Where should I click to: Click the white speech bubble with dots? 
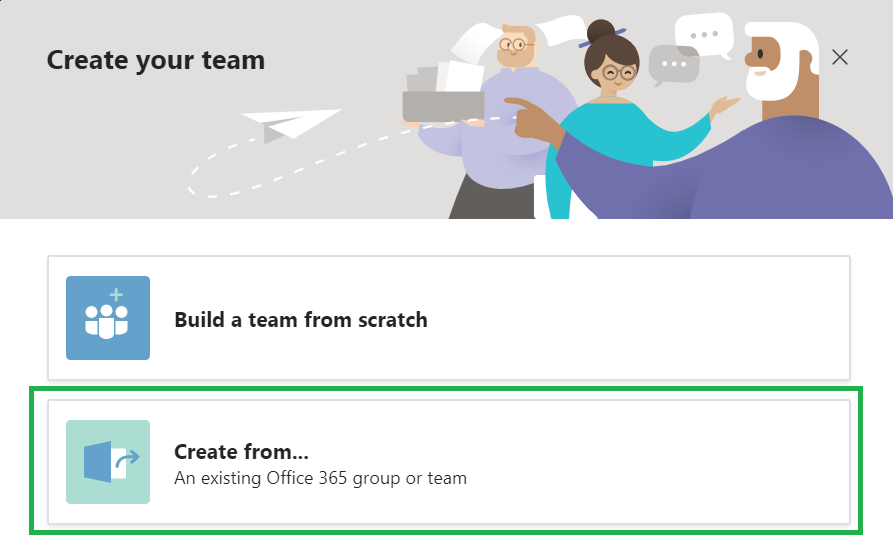[x=704, y=35]
